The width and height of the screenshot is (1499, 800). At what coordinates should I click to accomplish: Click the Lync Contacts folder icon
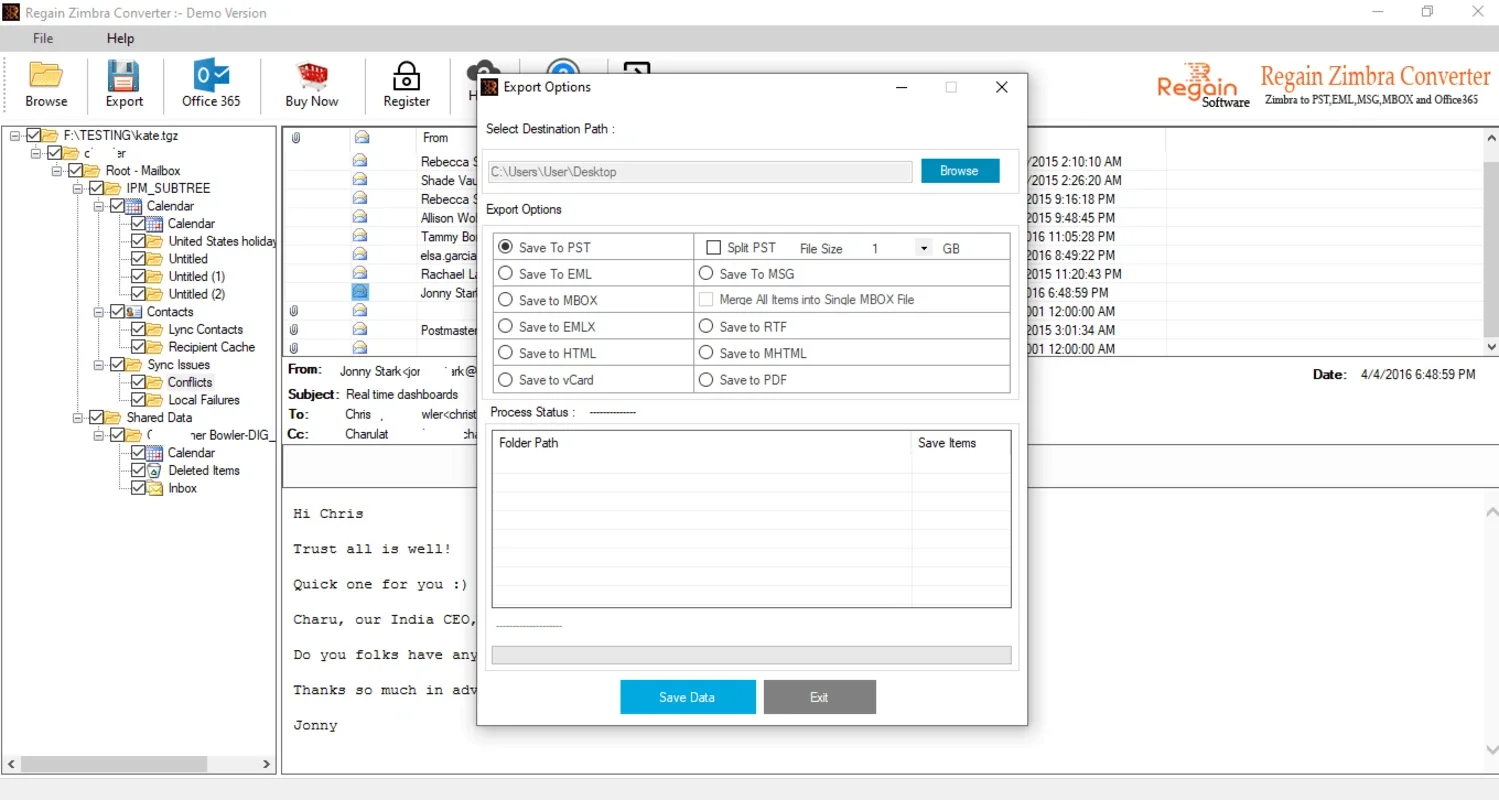coord(155,330)
